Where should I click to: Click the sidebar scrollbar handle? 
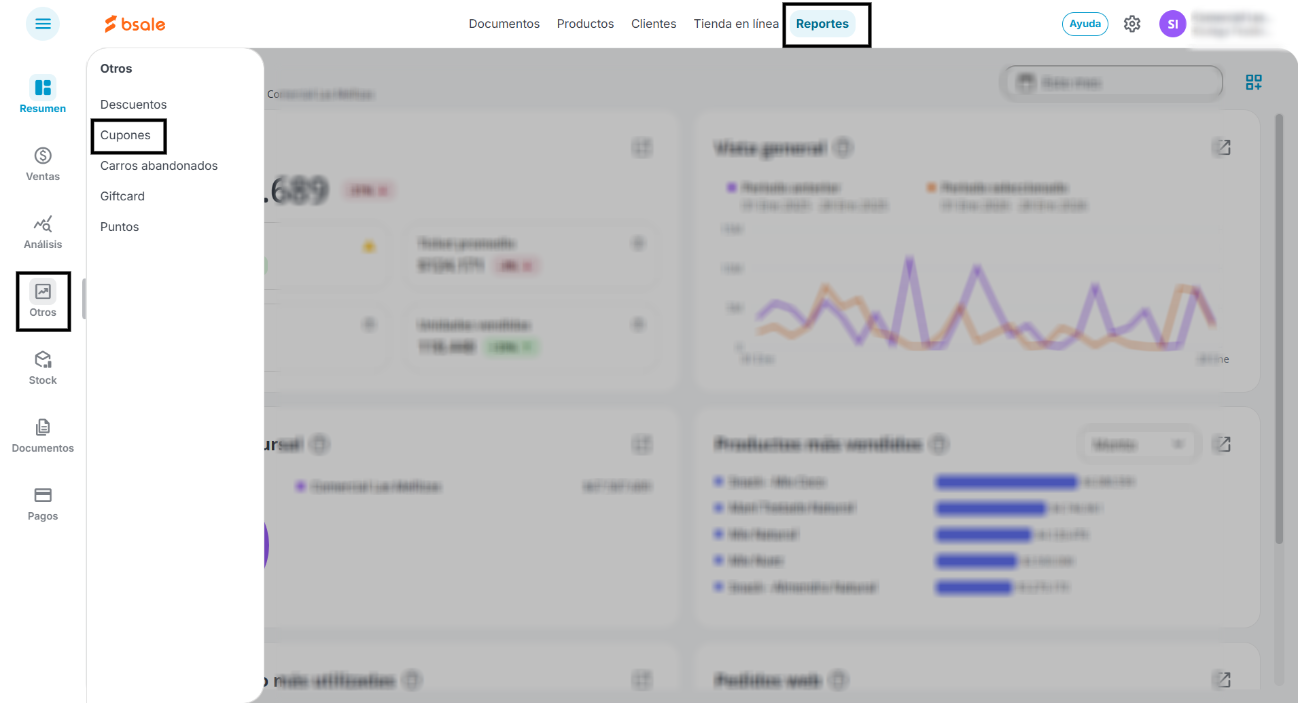click(84, 299)
